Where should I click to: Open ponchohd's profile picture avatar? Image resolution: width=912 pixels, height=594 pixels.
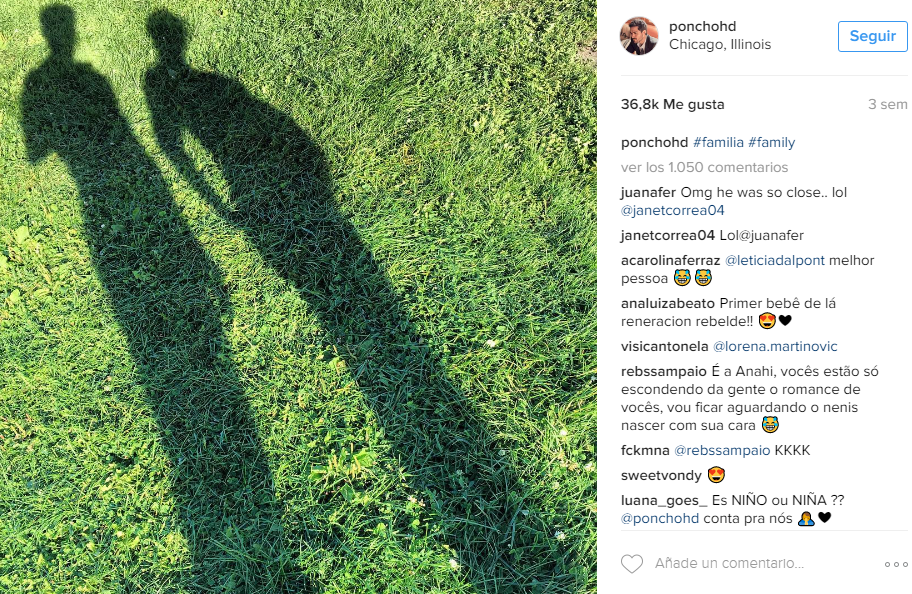tap(639, 35)
